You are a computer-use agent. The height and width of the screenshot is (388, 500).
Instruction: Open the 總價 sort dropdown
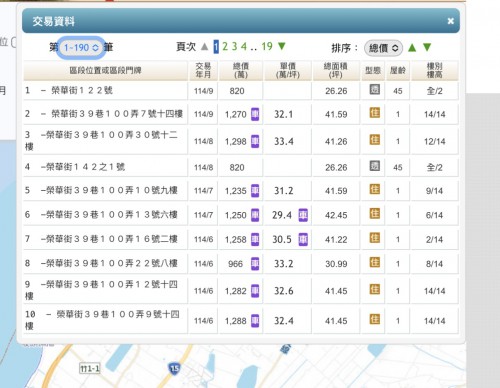click(383, 48)
